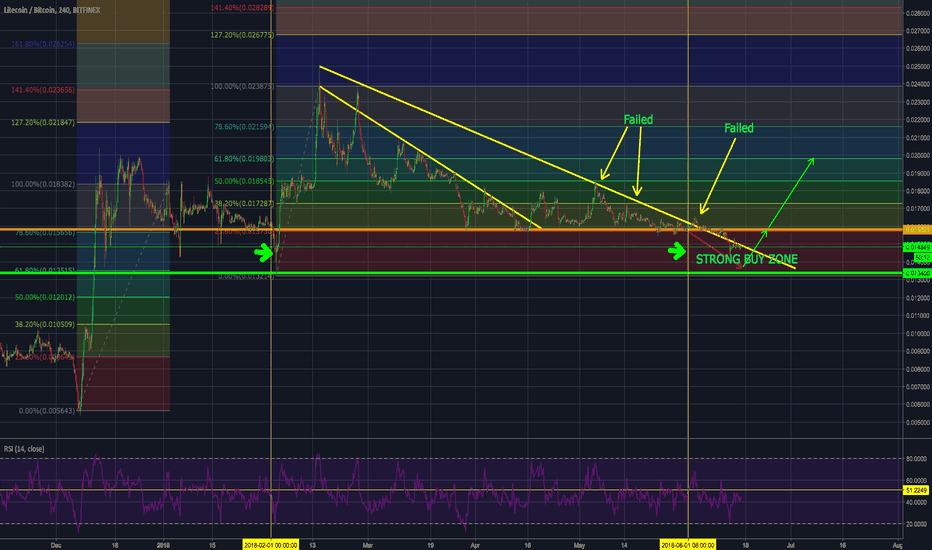Click the Apr label on time axis
The image size is (932, 550).
pos(475,545)
